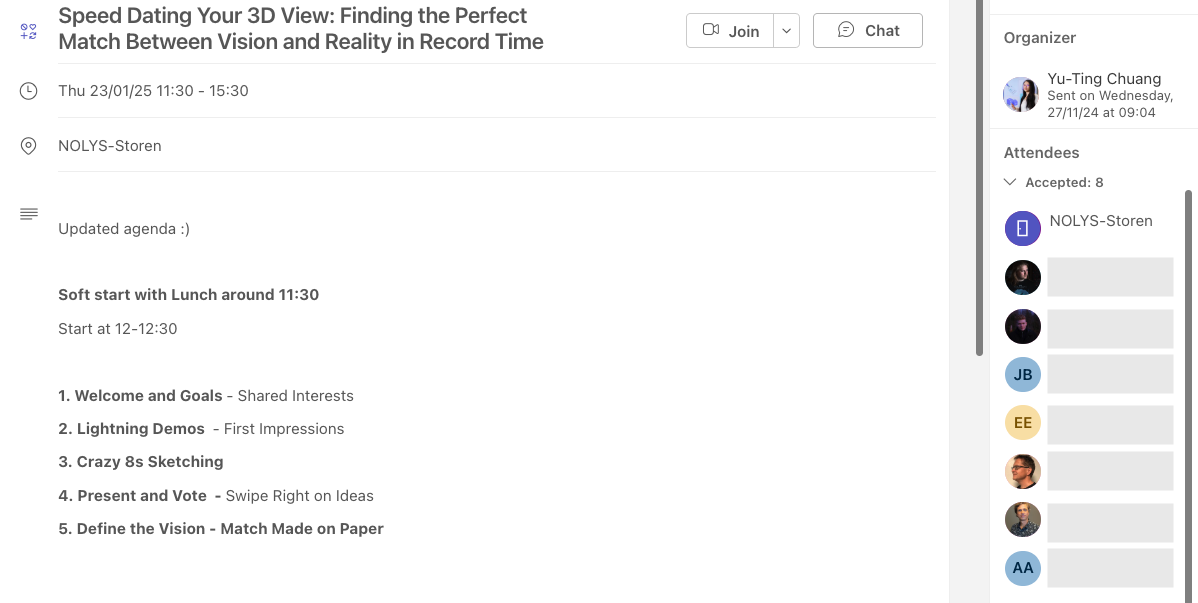
Task: Click the clock icon next to the date
Action: [x=29, y=91]
